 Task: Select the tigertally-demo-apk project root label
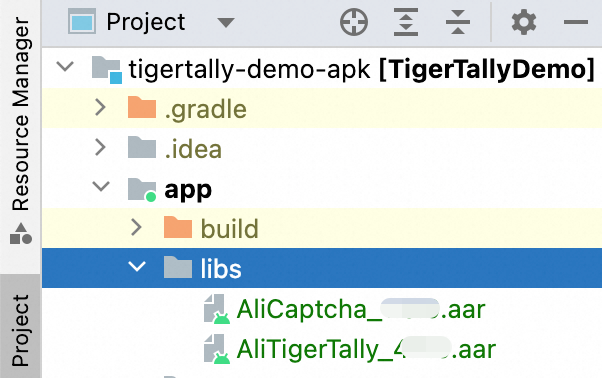[249, 70]
